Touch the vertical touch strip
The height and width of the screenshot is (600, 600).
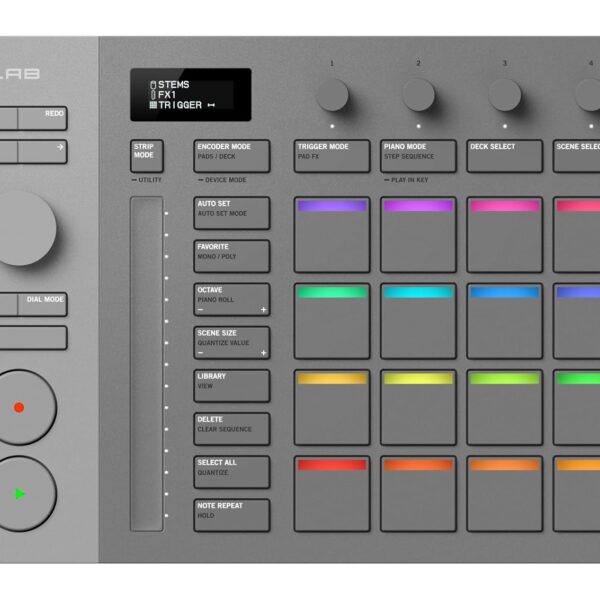click(x=147, y=364)
